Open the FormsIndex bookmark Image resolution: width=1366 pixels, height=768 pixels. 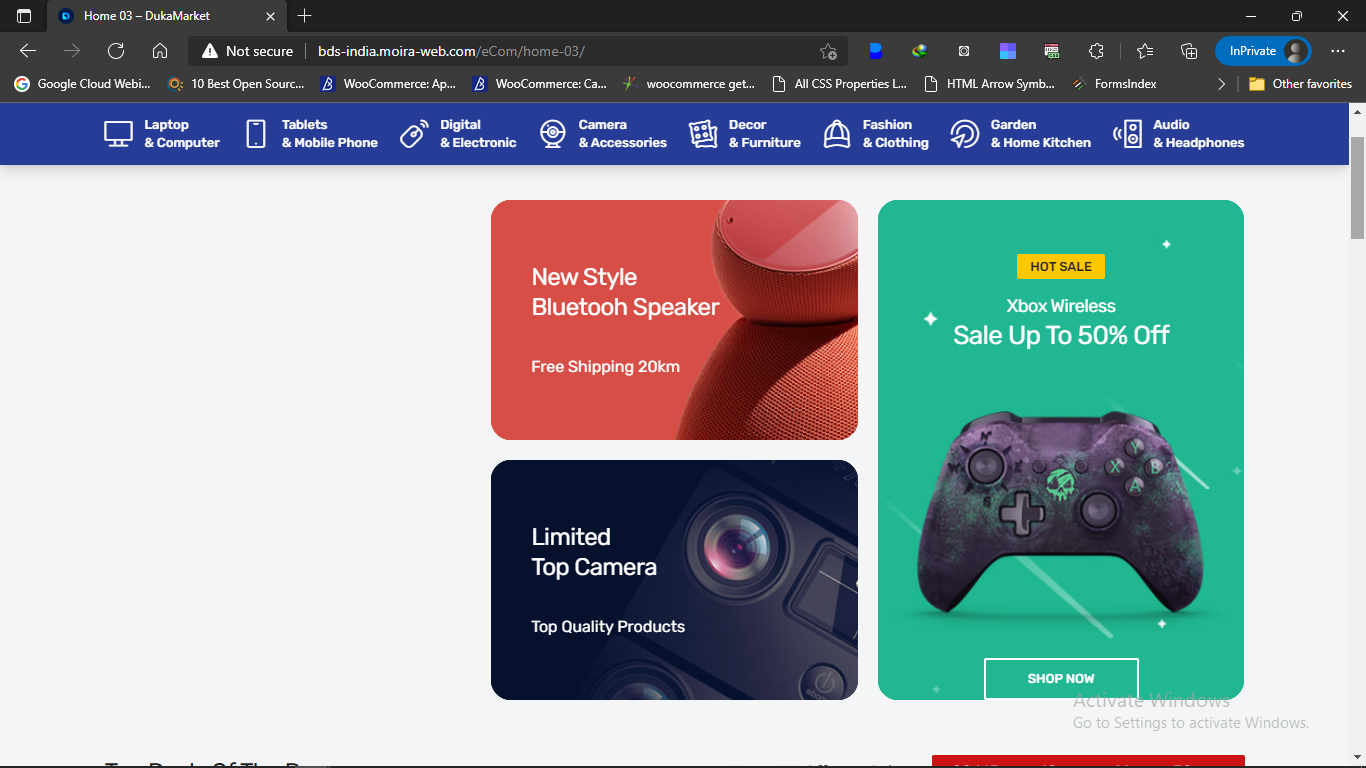click(1114, 84)
